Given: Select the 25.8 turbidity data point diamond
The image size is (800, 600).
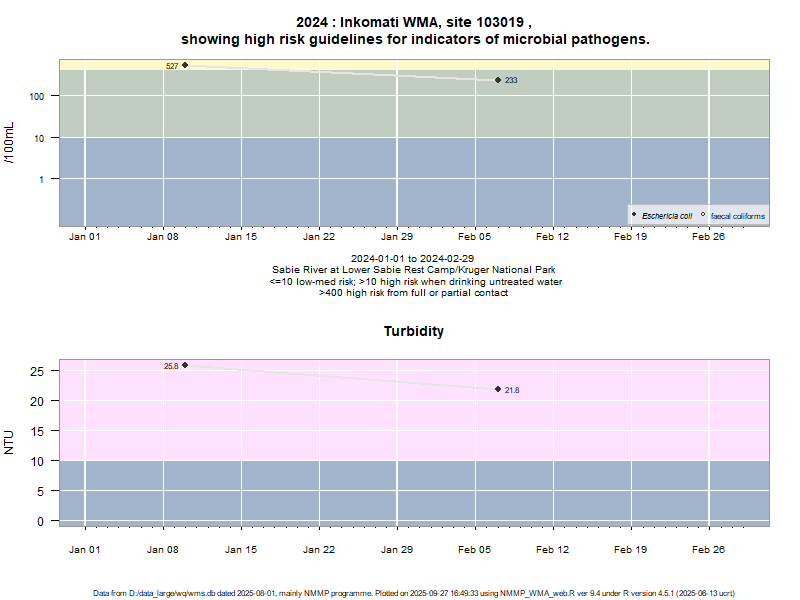Looking at the screenshot, I should click(x=185, y=365).
